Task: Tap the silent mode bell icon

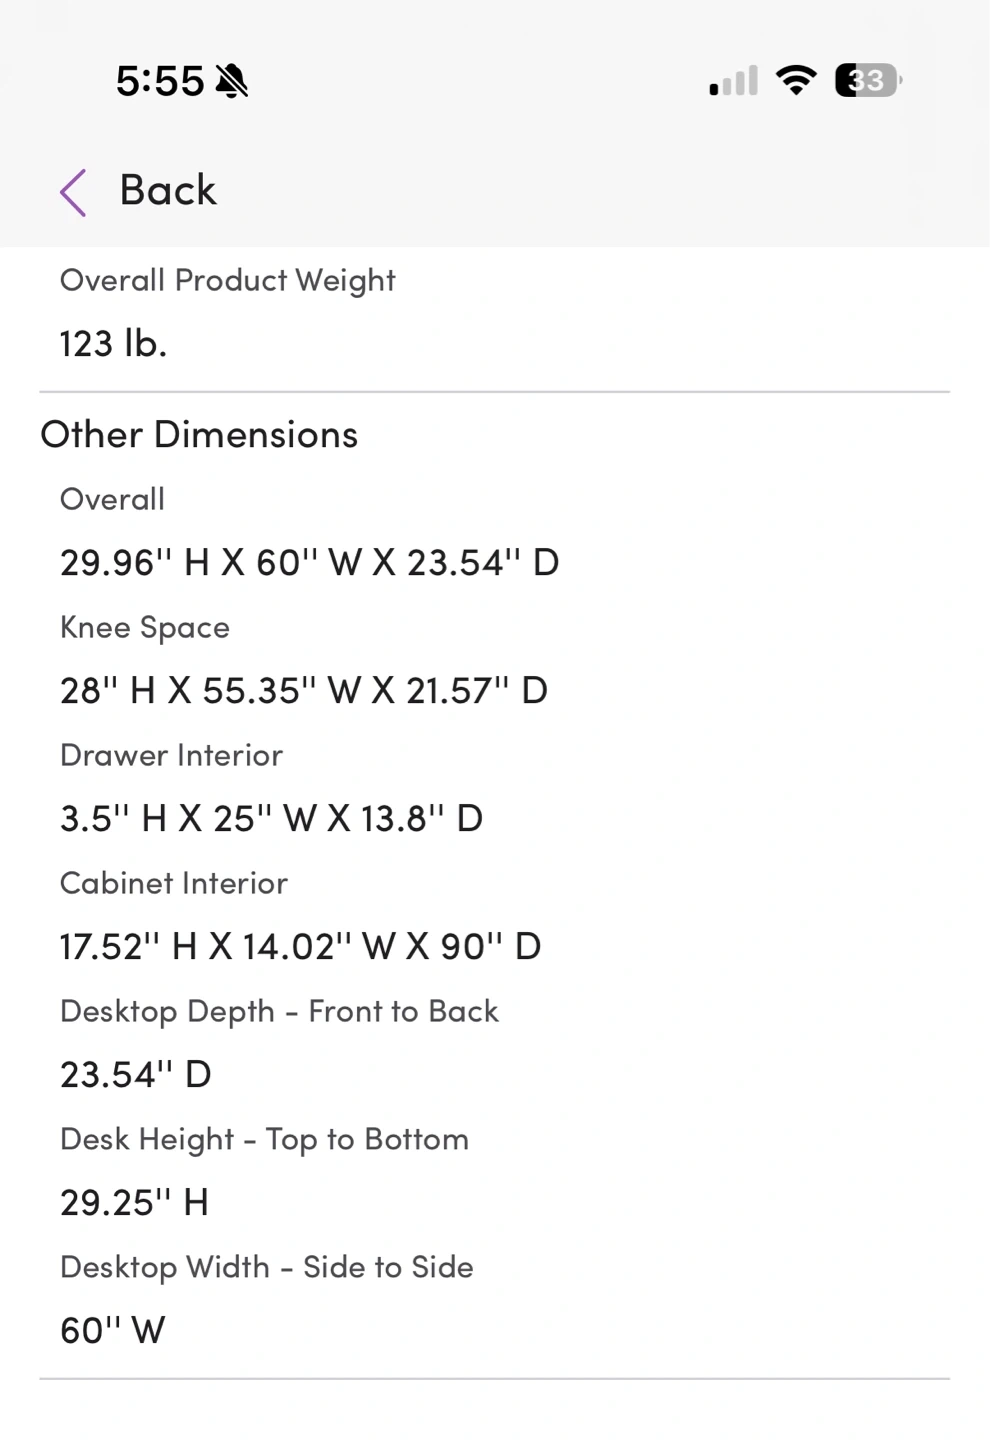Action: [x=232, y=81]
